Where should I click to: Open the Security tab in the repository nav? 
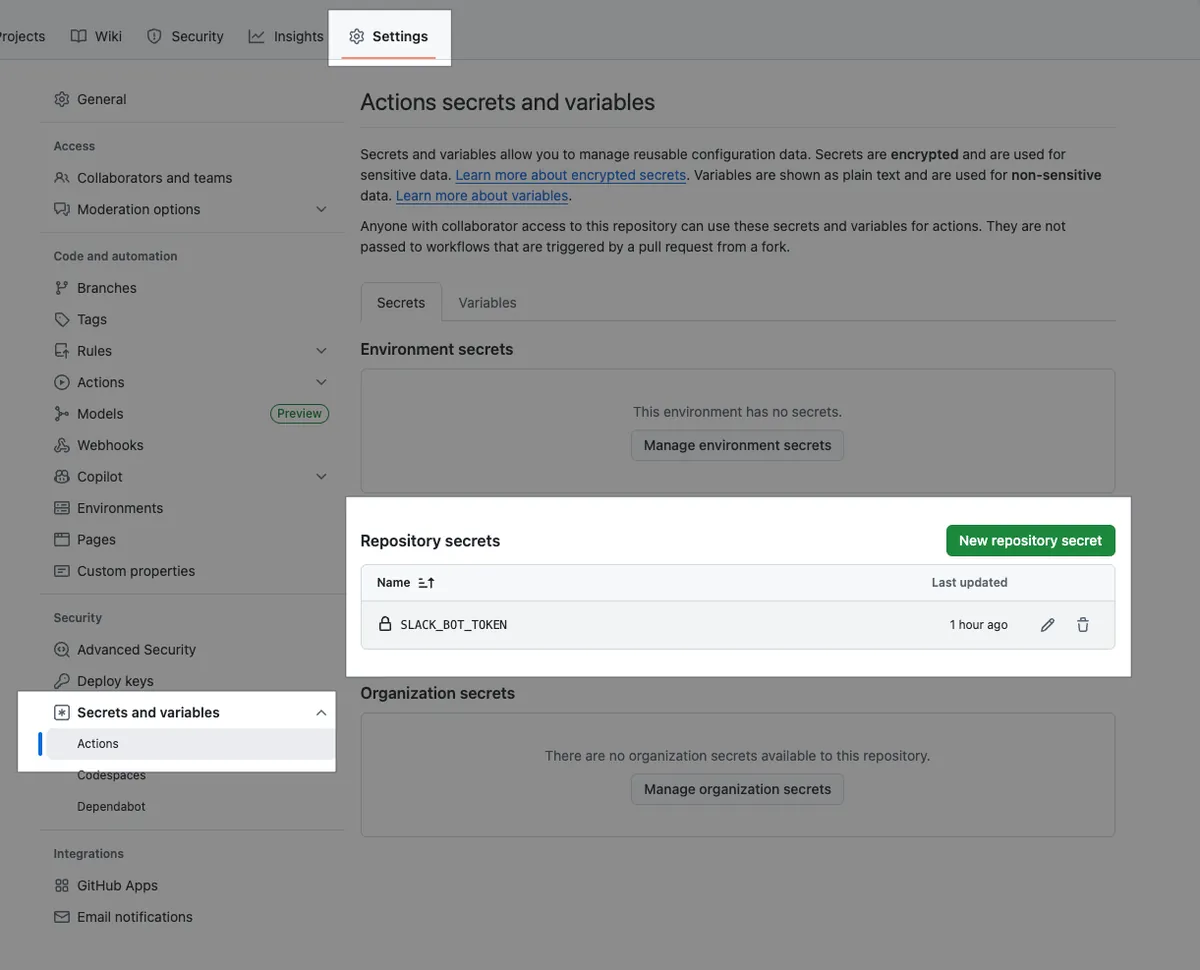185,36
